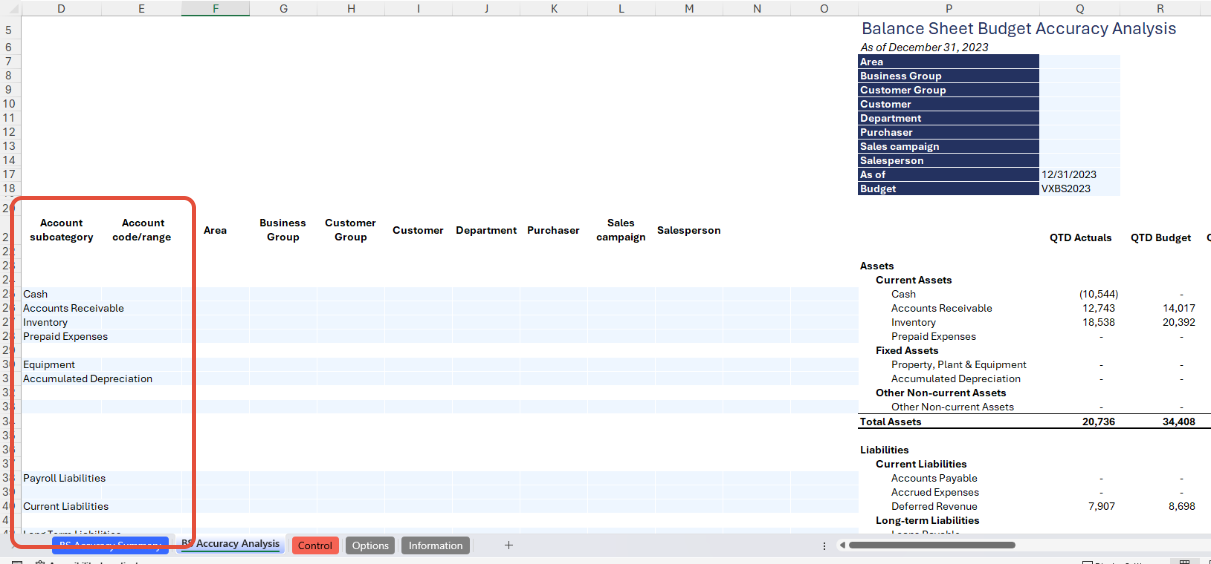The height and width of the screenshot is (564, 1211).
Task: Open the Information sheet tab
Action: point(435,545)
